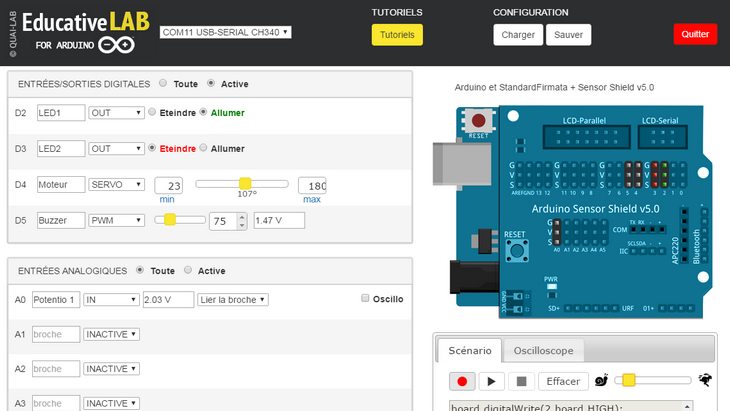Image resolution: width=730 pixels, height=411 pixels.
Task: Stop the scenario playback
Action: pos(521,381)
